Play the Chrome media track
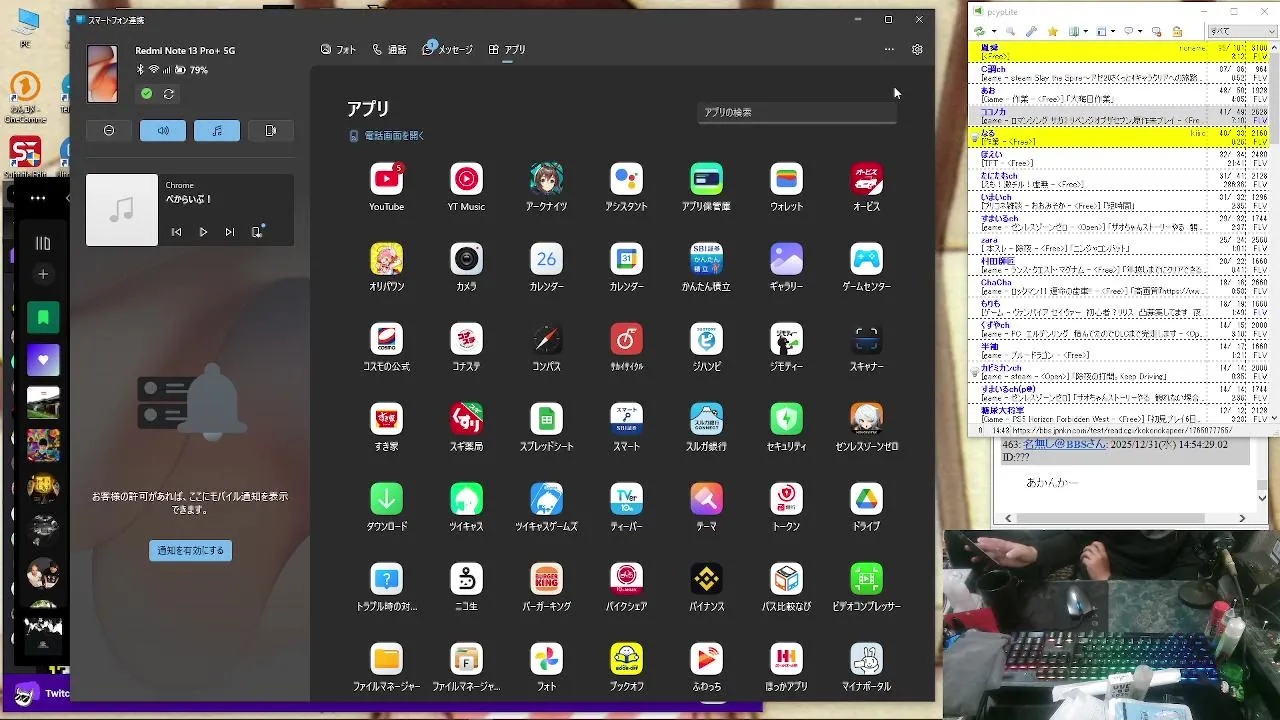The width and height of the screenshot is (1280, 720). coord(203,232)
